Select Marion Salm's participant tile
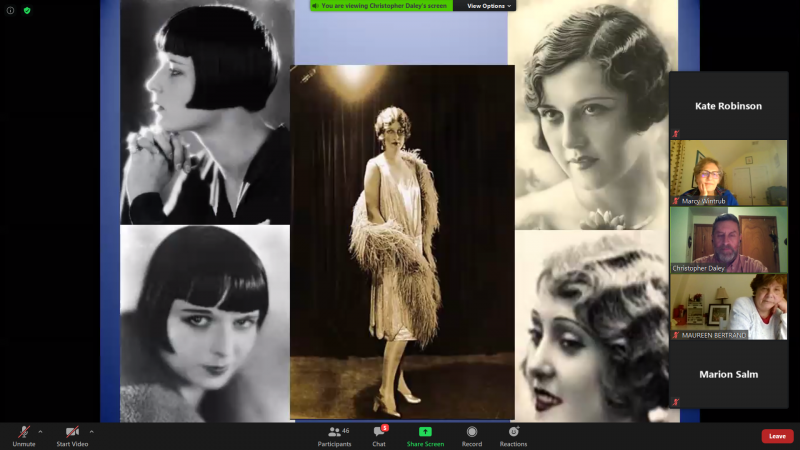 point(729,374)
